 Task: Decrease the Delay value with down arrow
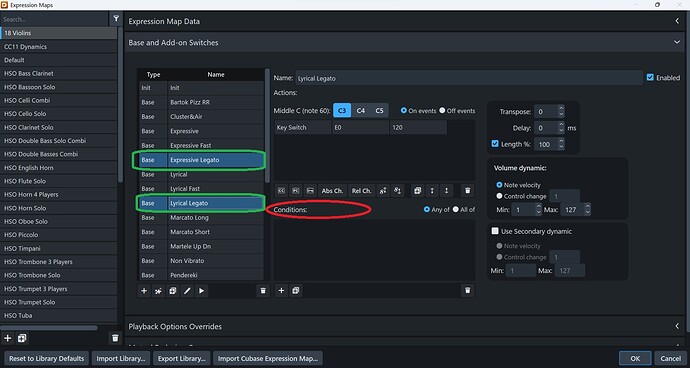pos(561,131)
